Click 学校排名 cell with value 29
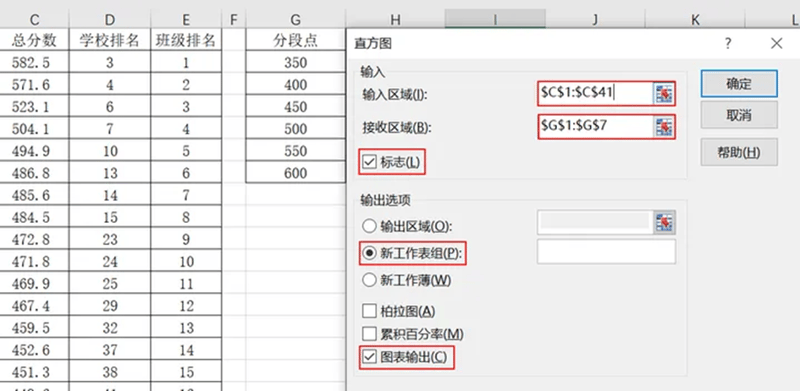800x391 pixels. [110, 305]
